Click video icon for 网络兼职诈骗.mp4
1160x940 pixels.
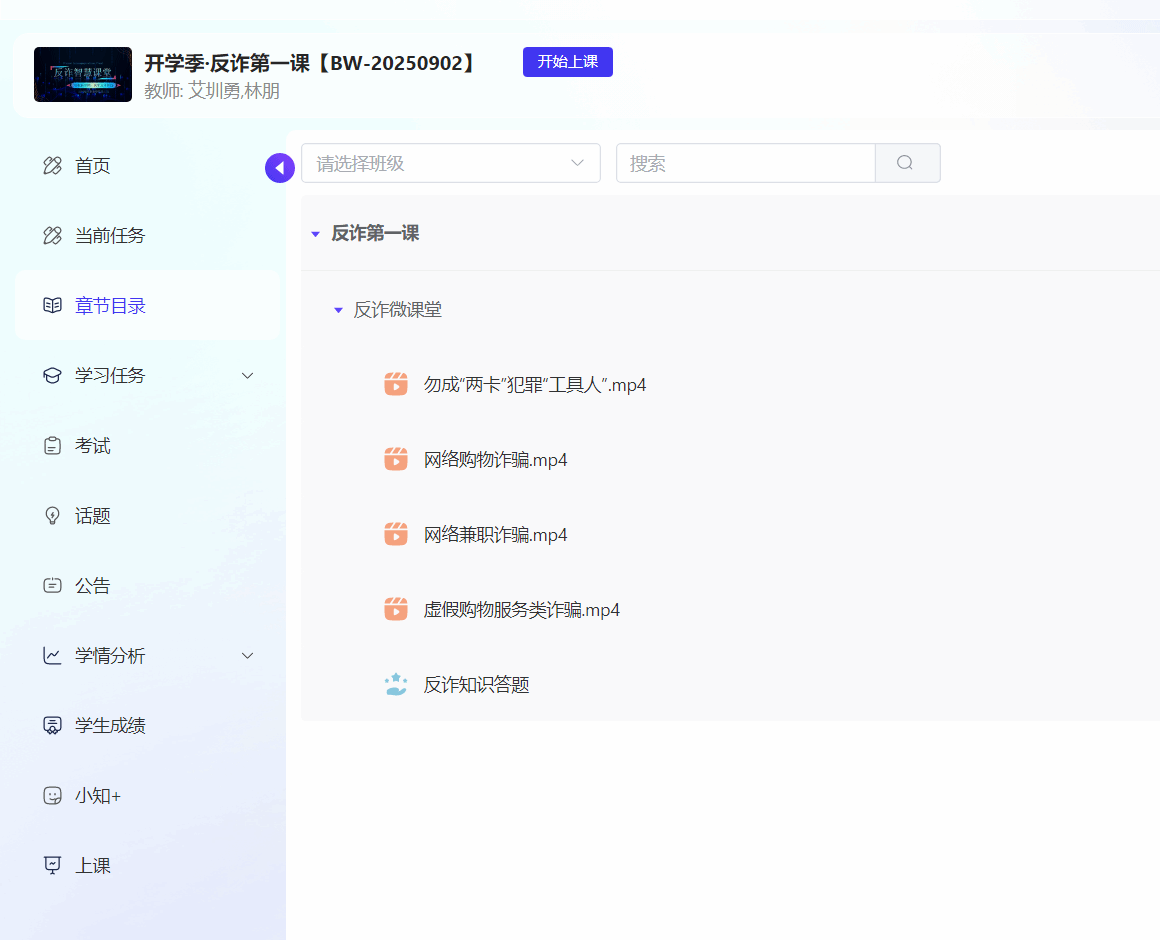click(x=396, y=535)
